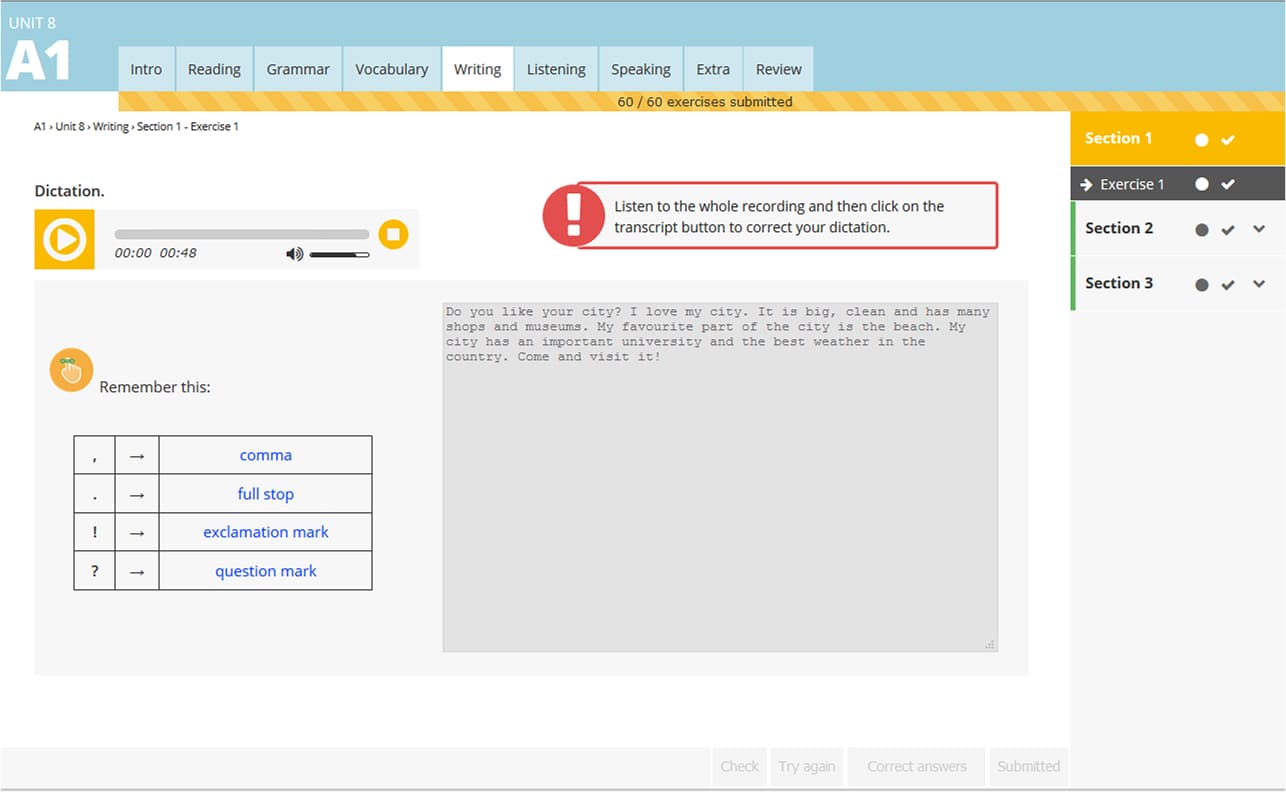Click the arrow icon beside Exercise 1
Viewport: 1286px width, 792px height.
pos(1086,185)
